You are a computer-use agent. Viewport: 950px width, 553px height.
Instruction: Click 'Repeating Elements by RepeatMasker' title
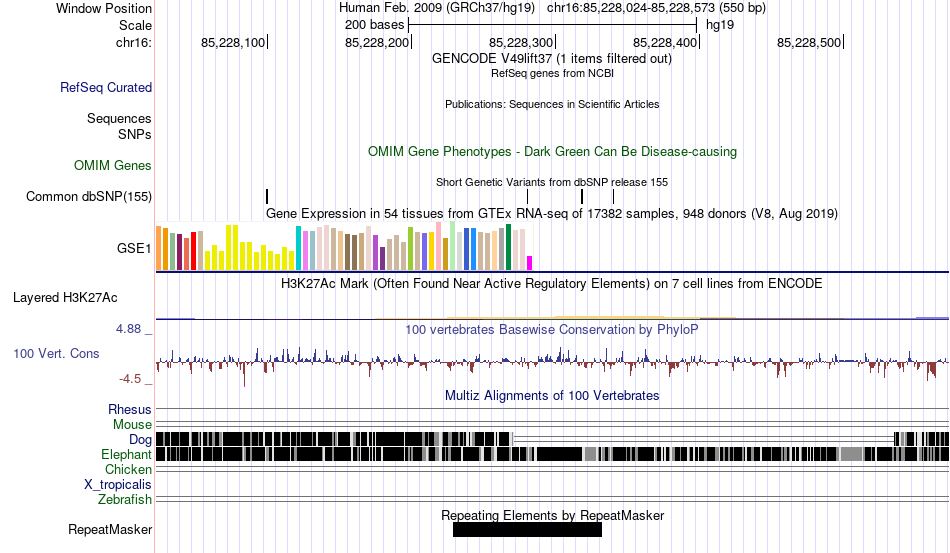(x=552, y=515)
